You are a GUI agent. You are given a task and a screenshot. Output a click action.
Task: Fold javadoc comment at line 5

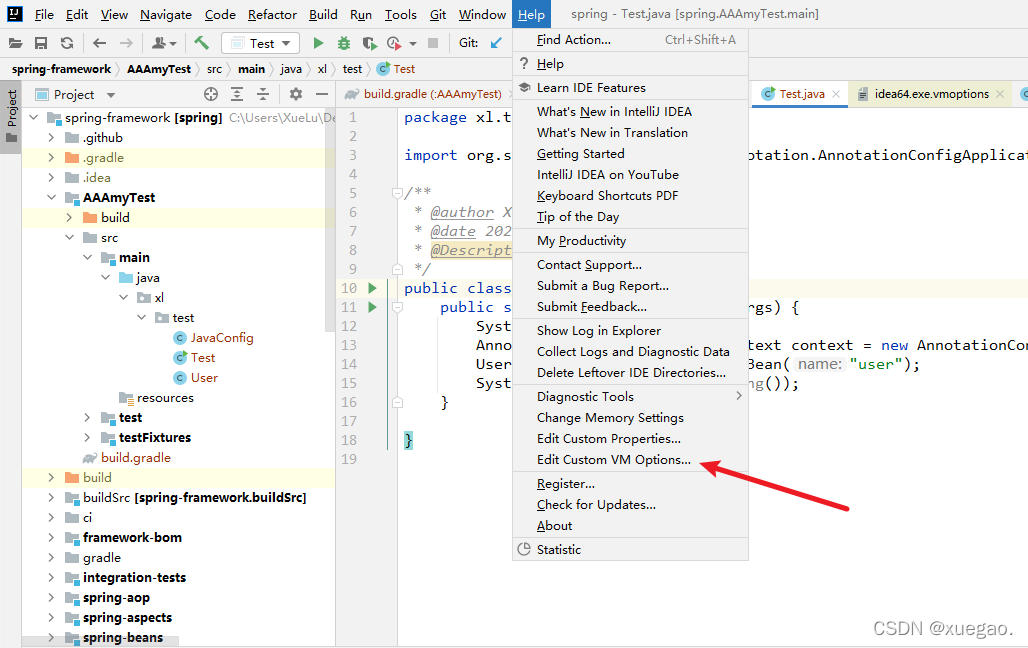pyautogui.click(x=397, y=193)
